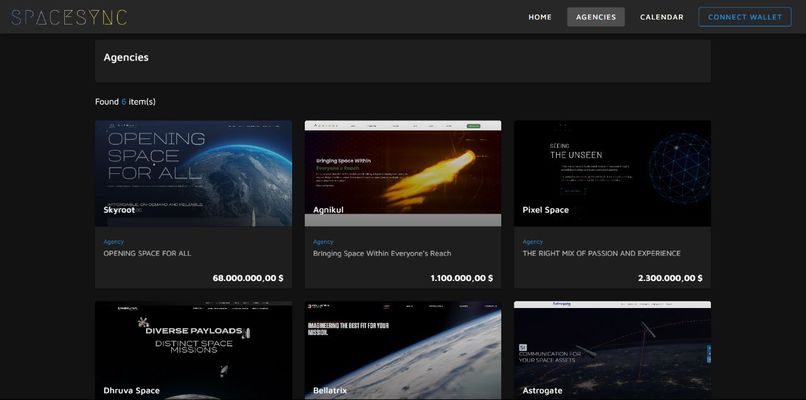This screenshot has width=806, height=400.
Task: Select 'Bringing Space Within Everyone's Reach' title
Action: [382, 253]
